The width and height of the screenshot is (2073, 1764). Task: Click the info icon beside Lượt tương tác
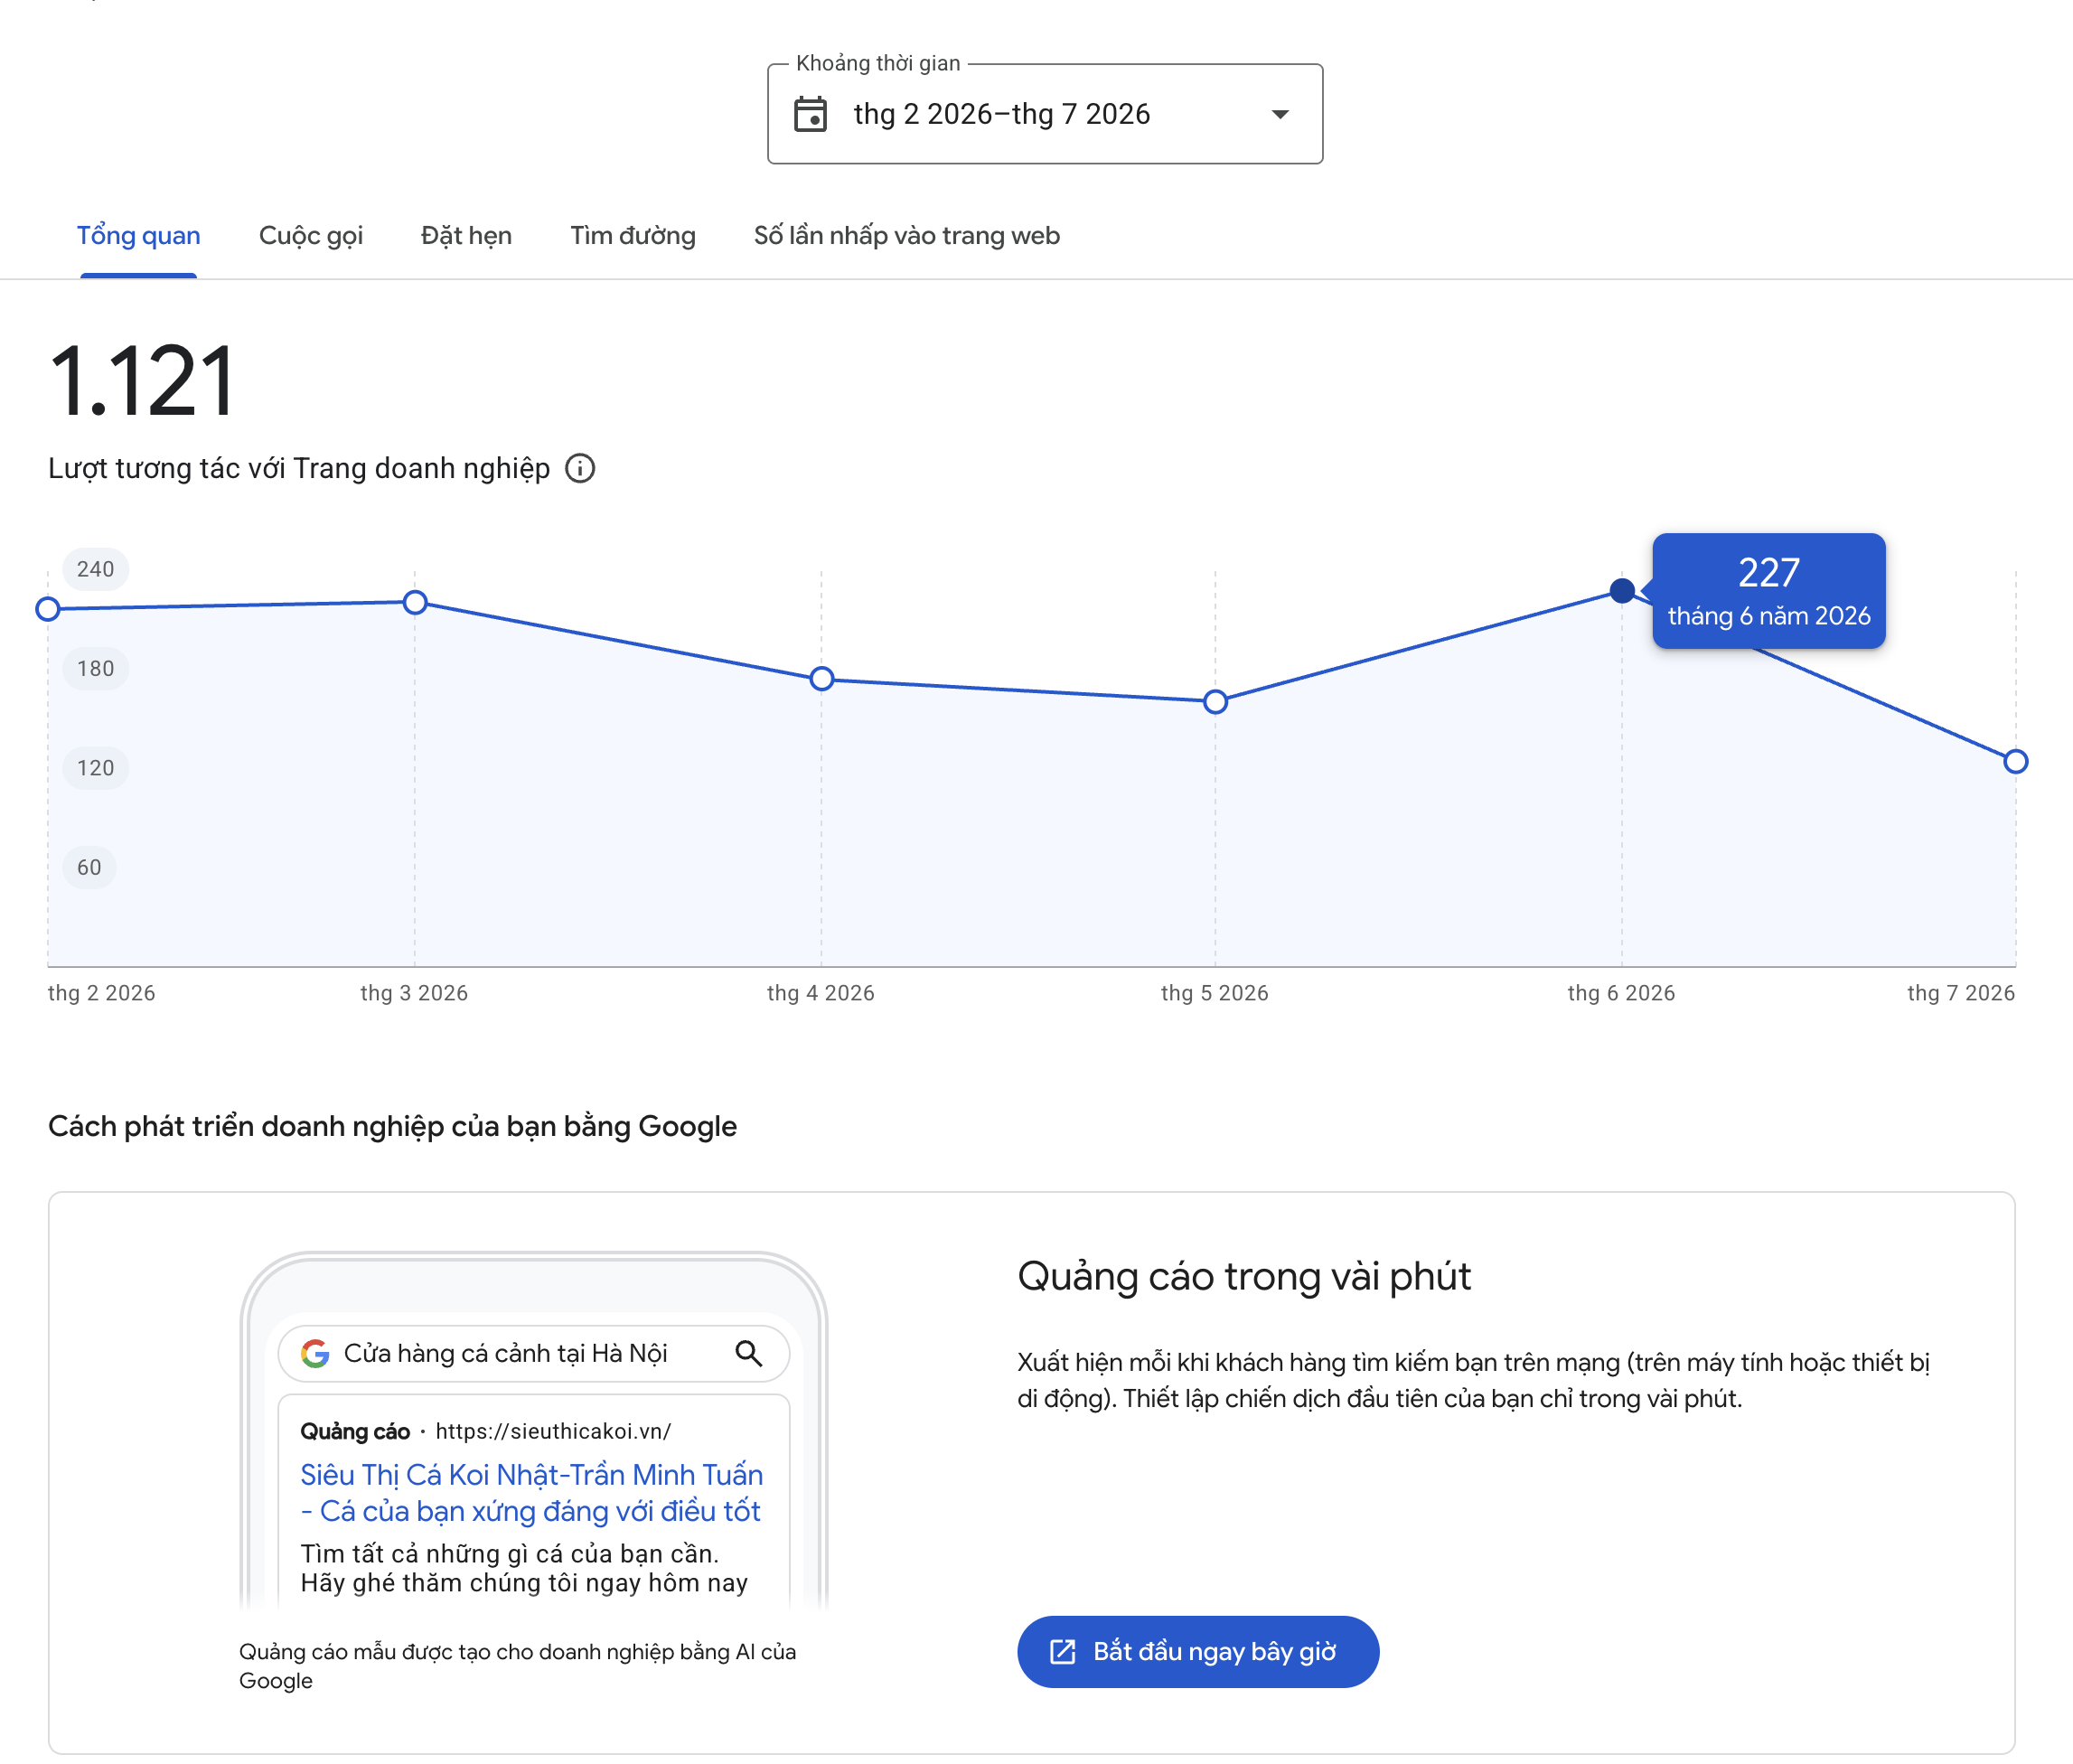tap(580, 468)
